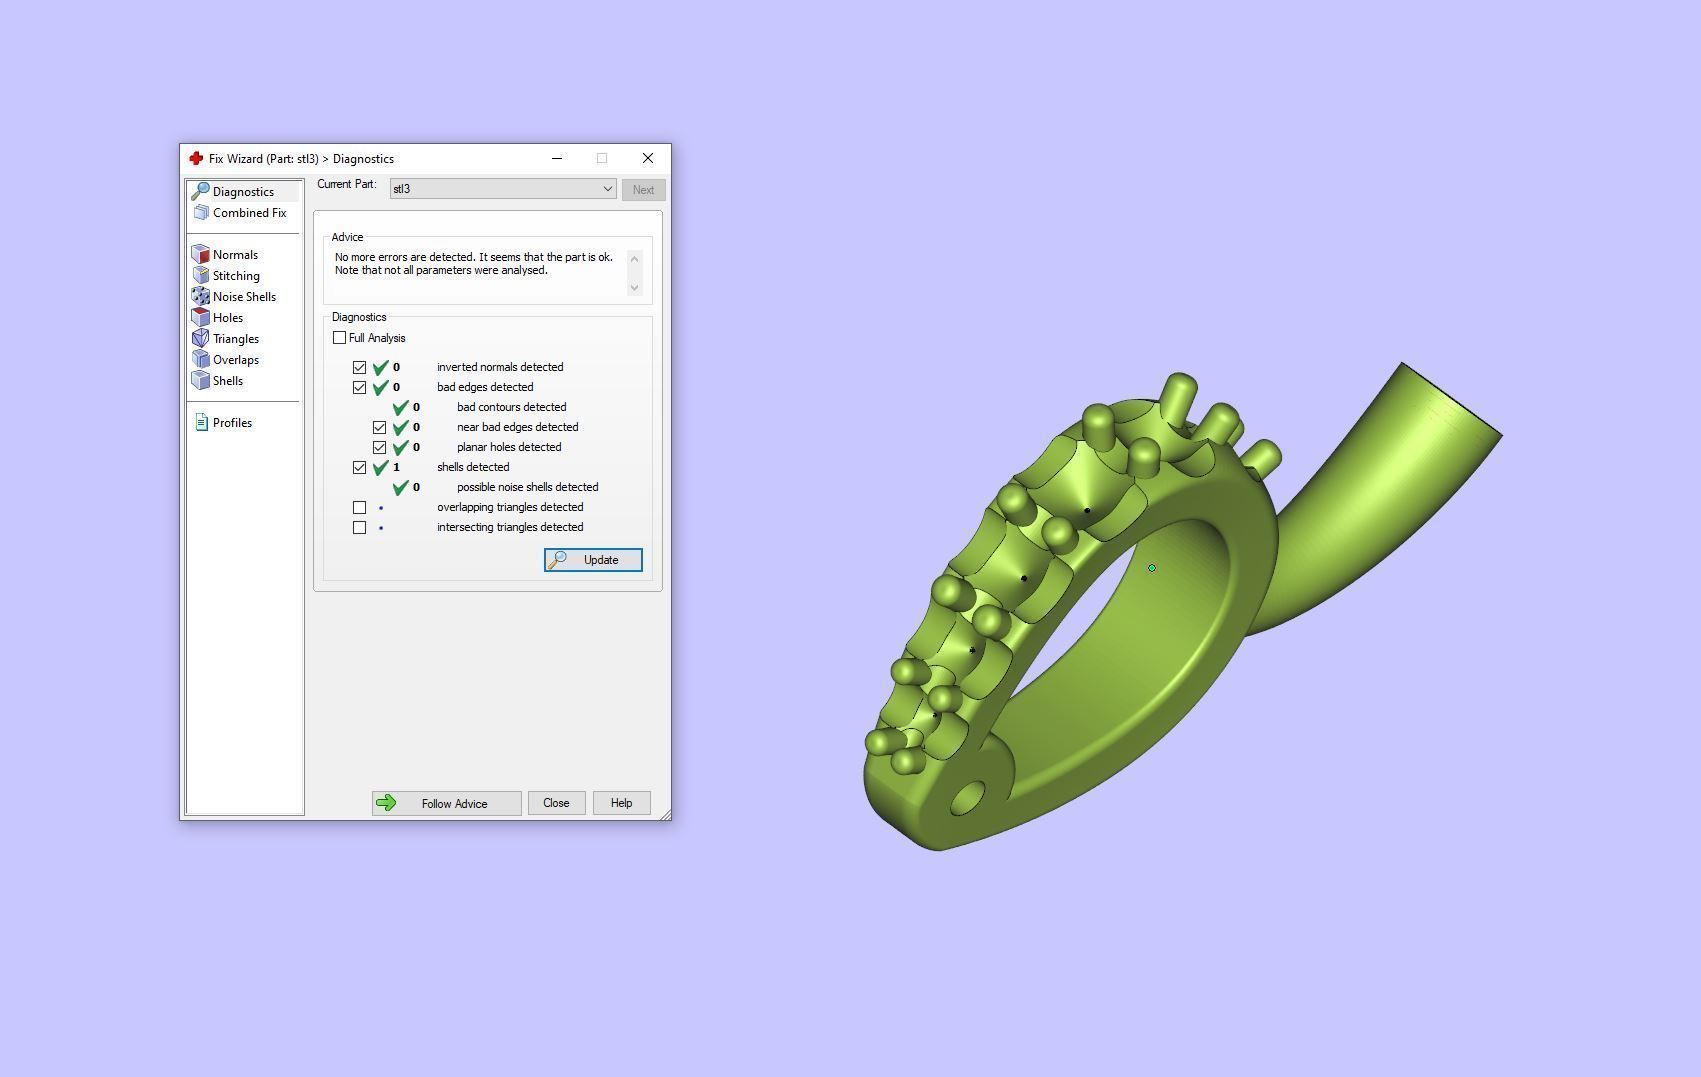Click the Shells icon

click(x=201, y=380)
